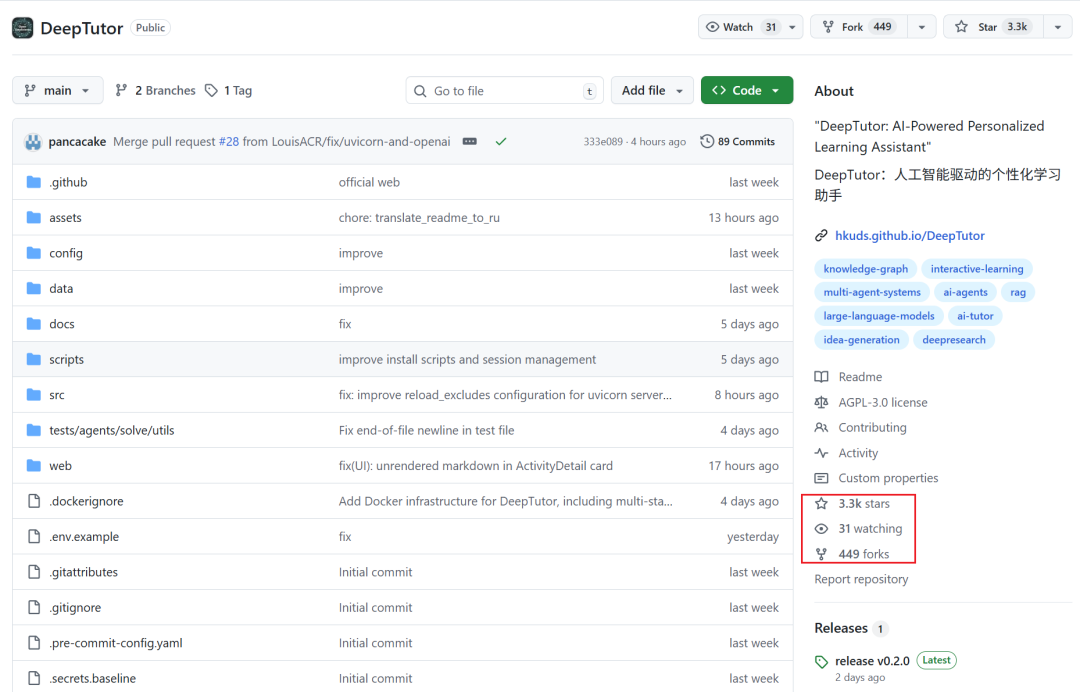Viewport: 1080px width, 692px height.
Task: Click the Activity pulse icon
Action: click(x=821, y=453)
